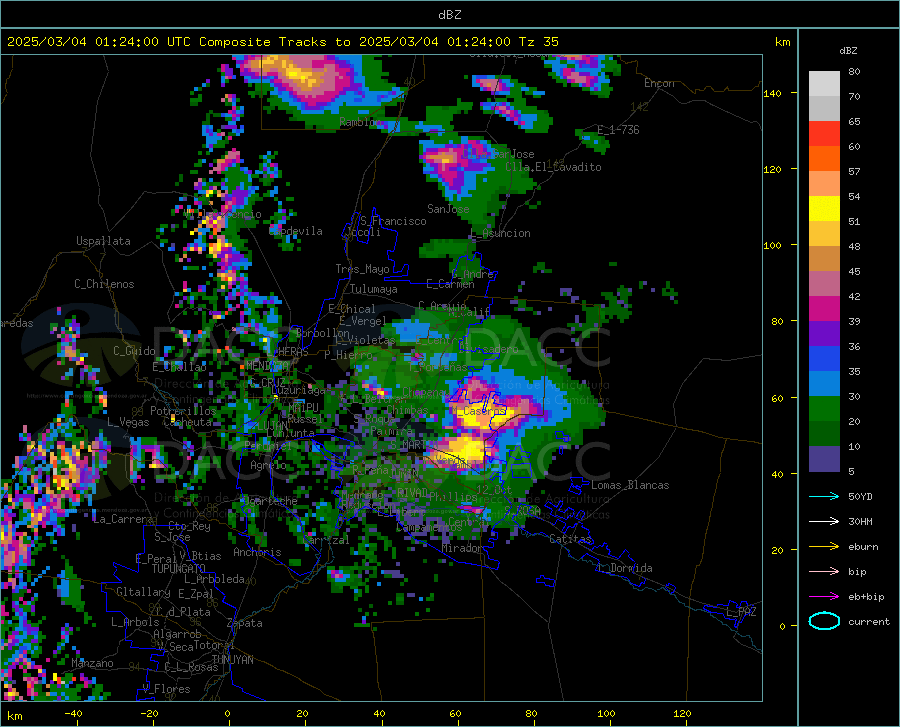The image size is (900, 727).
Task: Click the dBZ label above the color scale
Action: coord(848,50)
